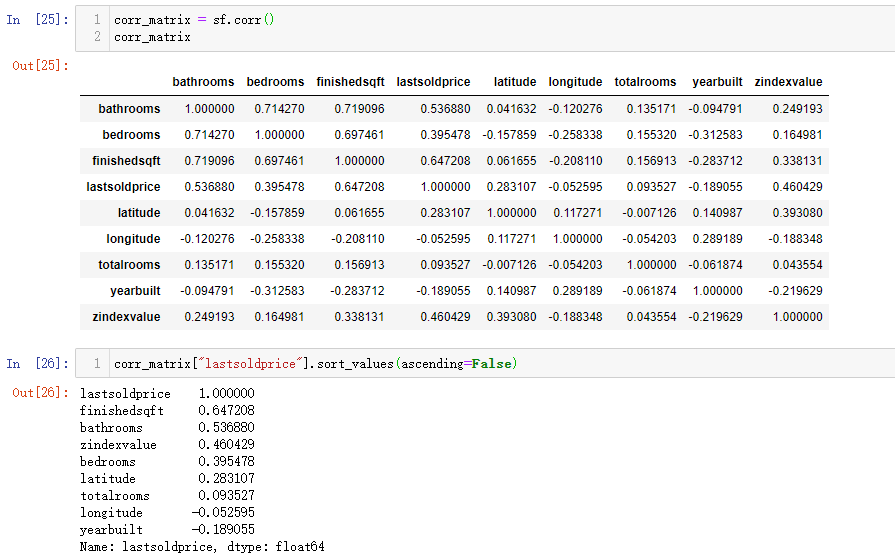Click zindexvalue in sorted output list
This screenshot has width=895, height=556.
tap(118, 445)
